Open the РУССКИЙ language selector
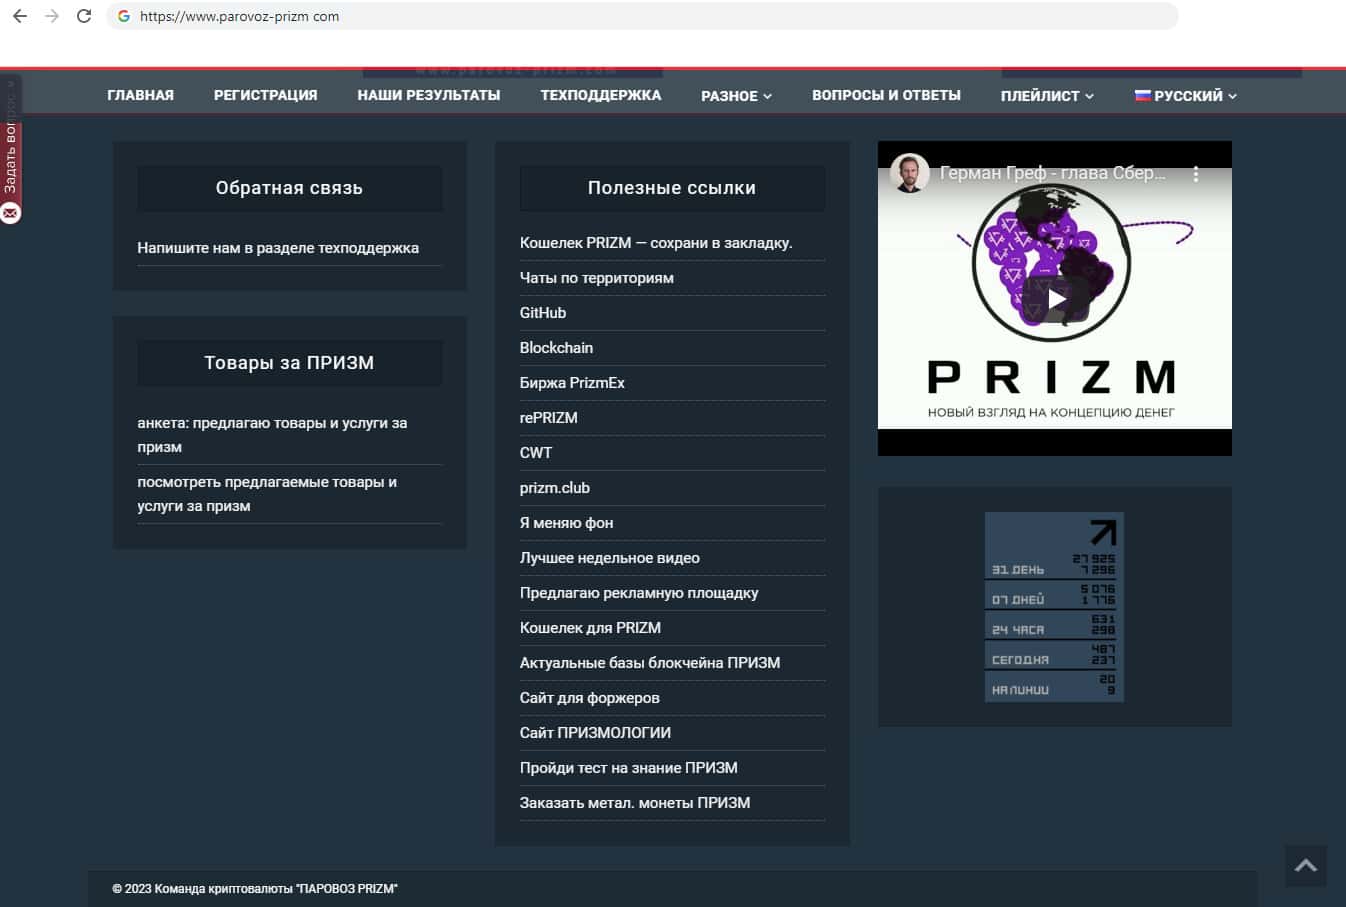Viewport: 1346px width, 907px height. (x=1186, y=96)
